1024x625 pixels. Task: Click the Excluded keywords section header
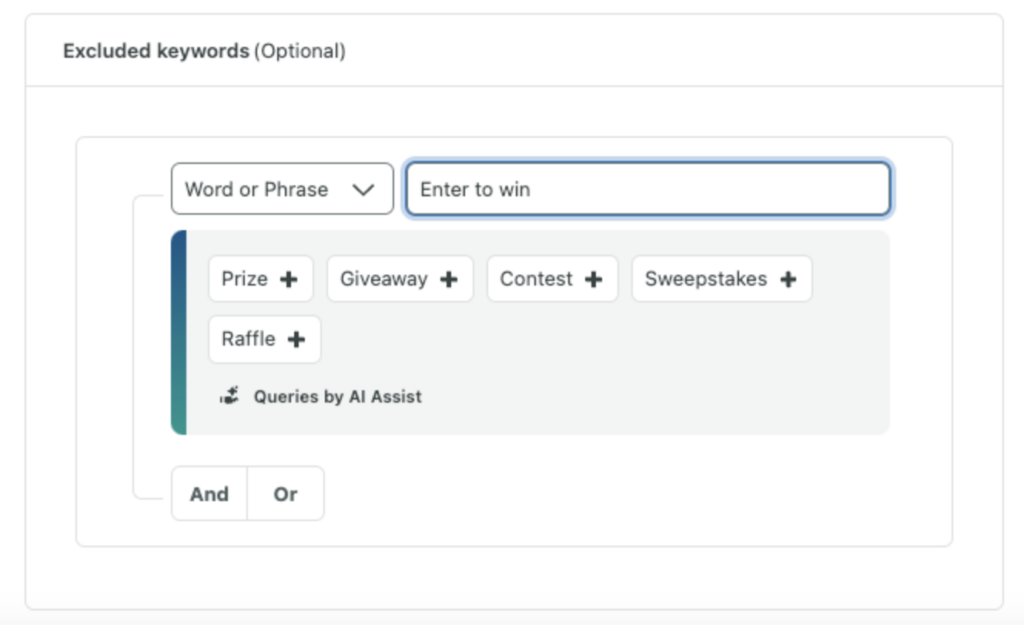point(156,51)
